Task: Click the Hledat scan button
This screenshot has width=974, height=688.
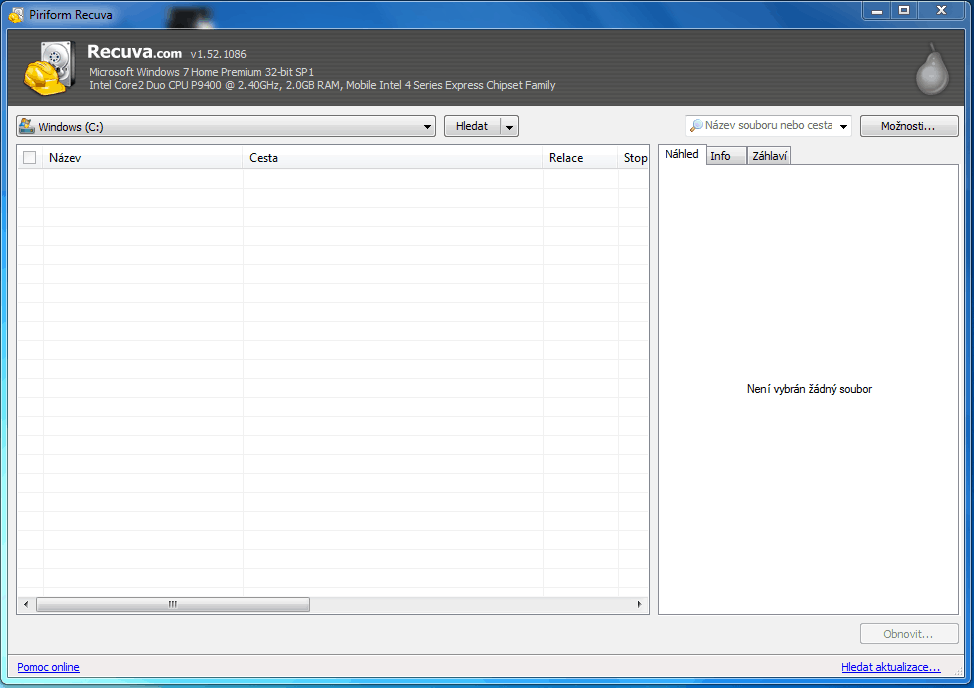Action: (x=472, y=126)
